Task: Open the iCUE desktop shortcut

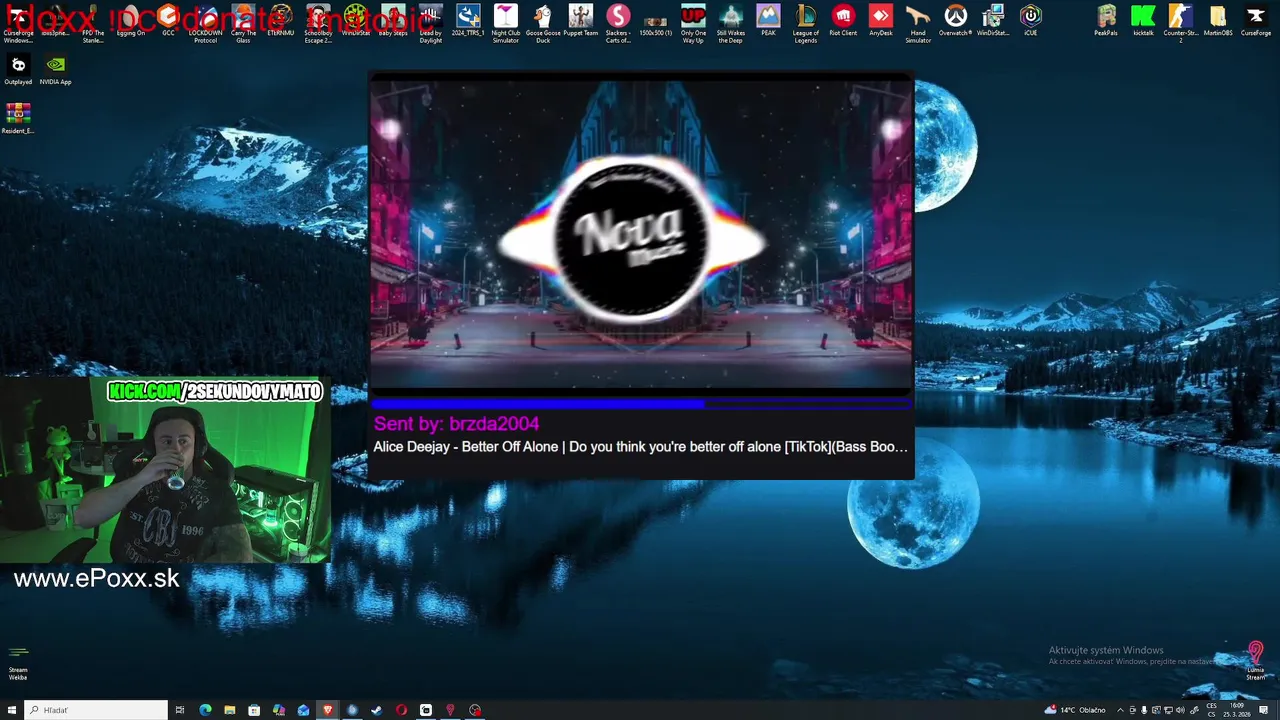Action: (1031, 21)
